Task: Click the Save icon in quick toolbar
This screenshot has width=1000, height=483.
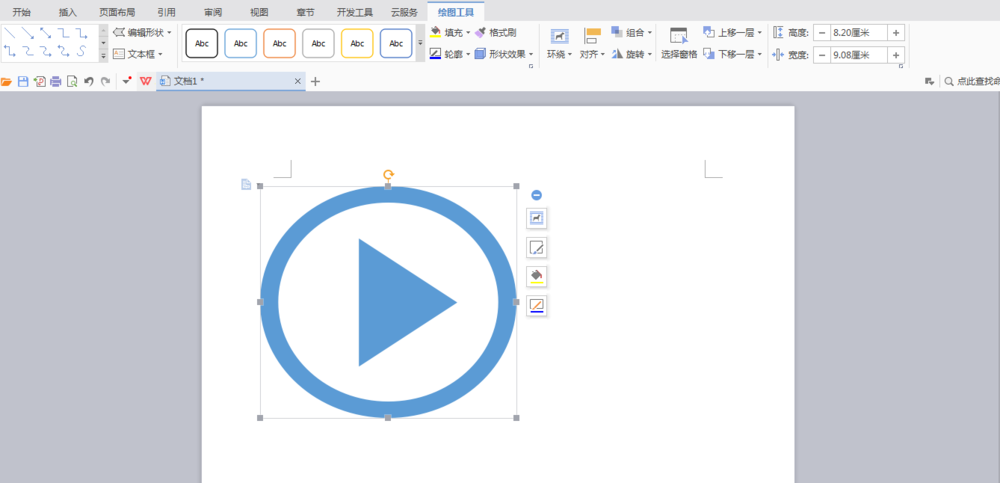Action: click(x=22, y=81)
